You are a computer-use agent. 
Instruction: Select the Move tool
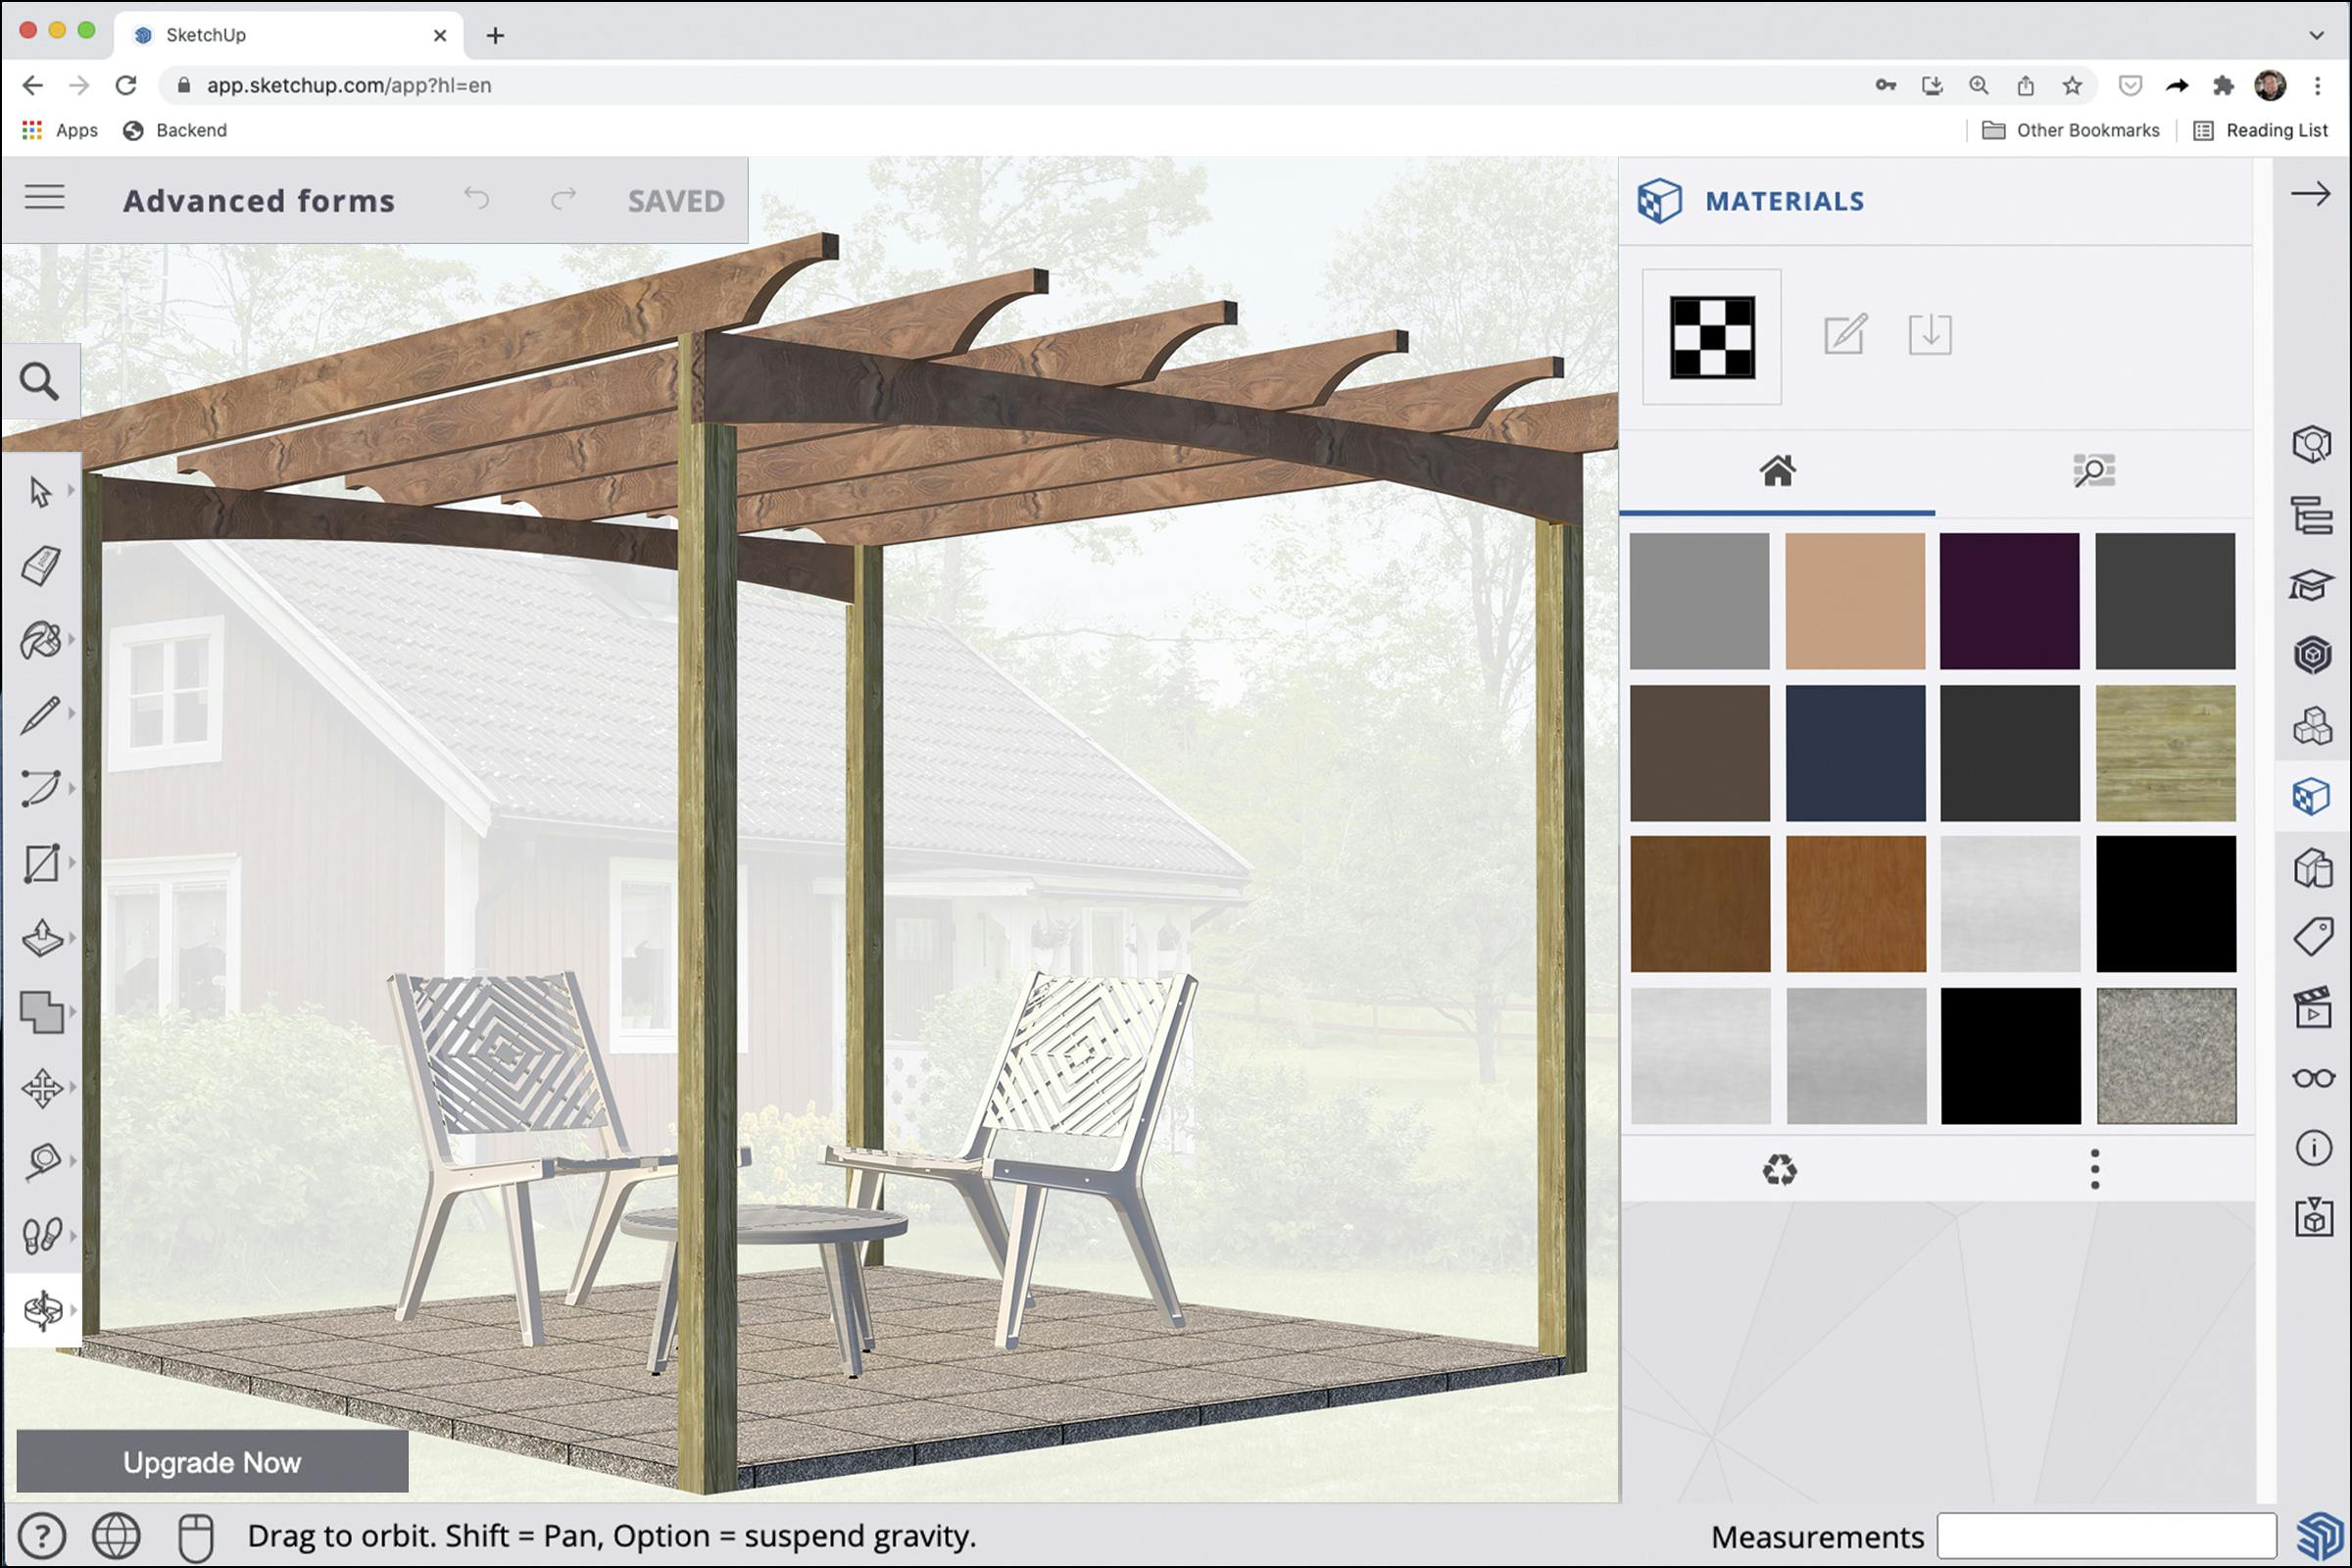(x=41, y=1087)
